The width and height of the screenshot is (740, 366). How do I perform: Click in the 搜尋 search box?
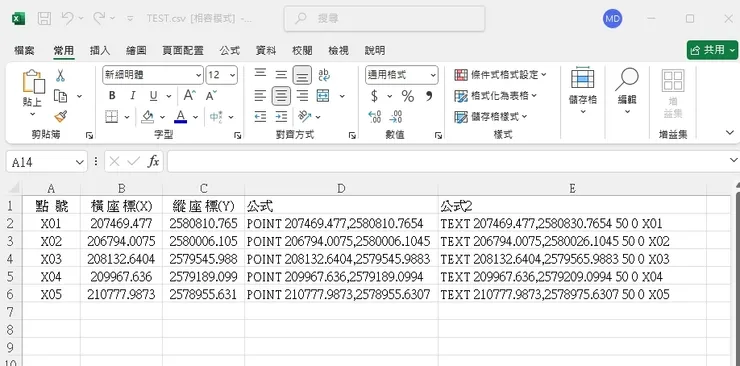pyautogui.click(x=385, y=19)
